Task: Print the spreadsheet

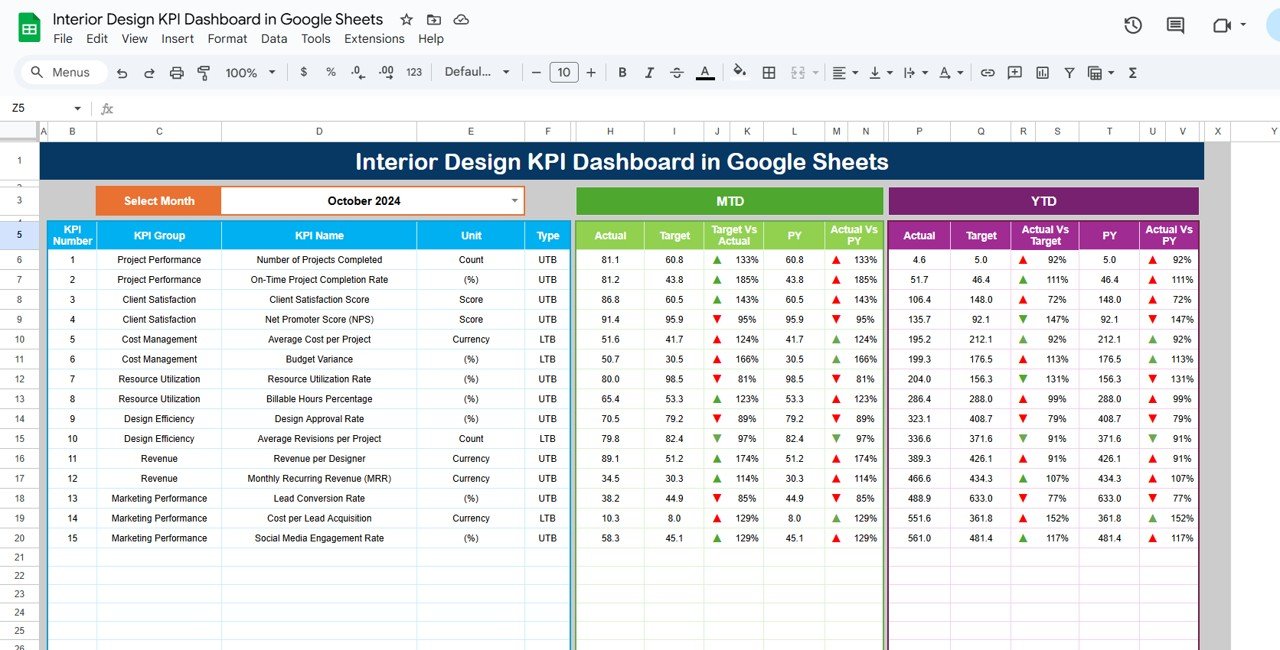Action: coord(177,73)
